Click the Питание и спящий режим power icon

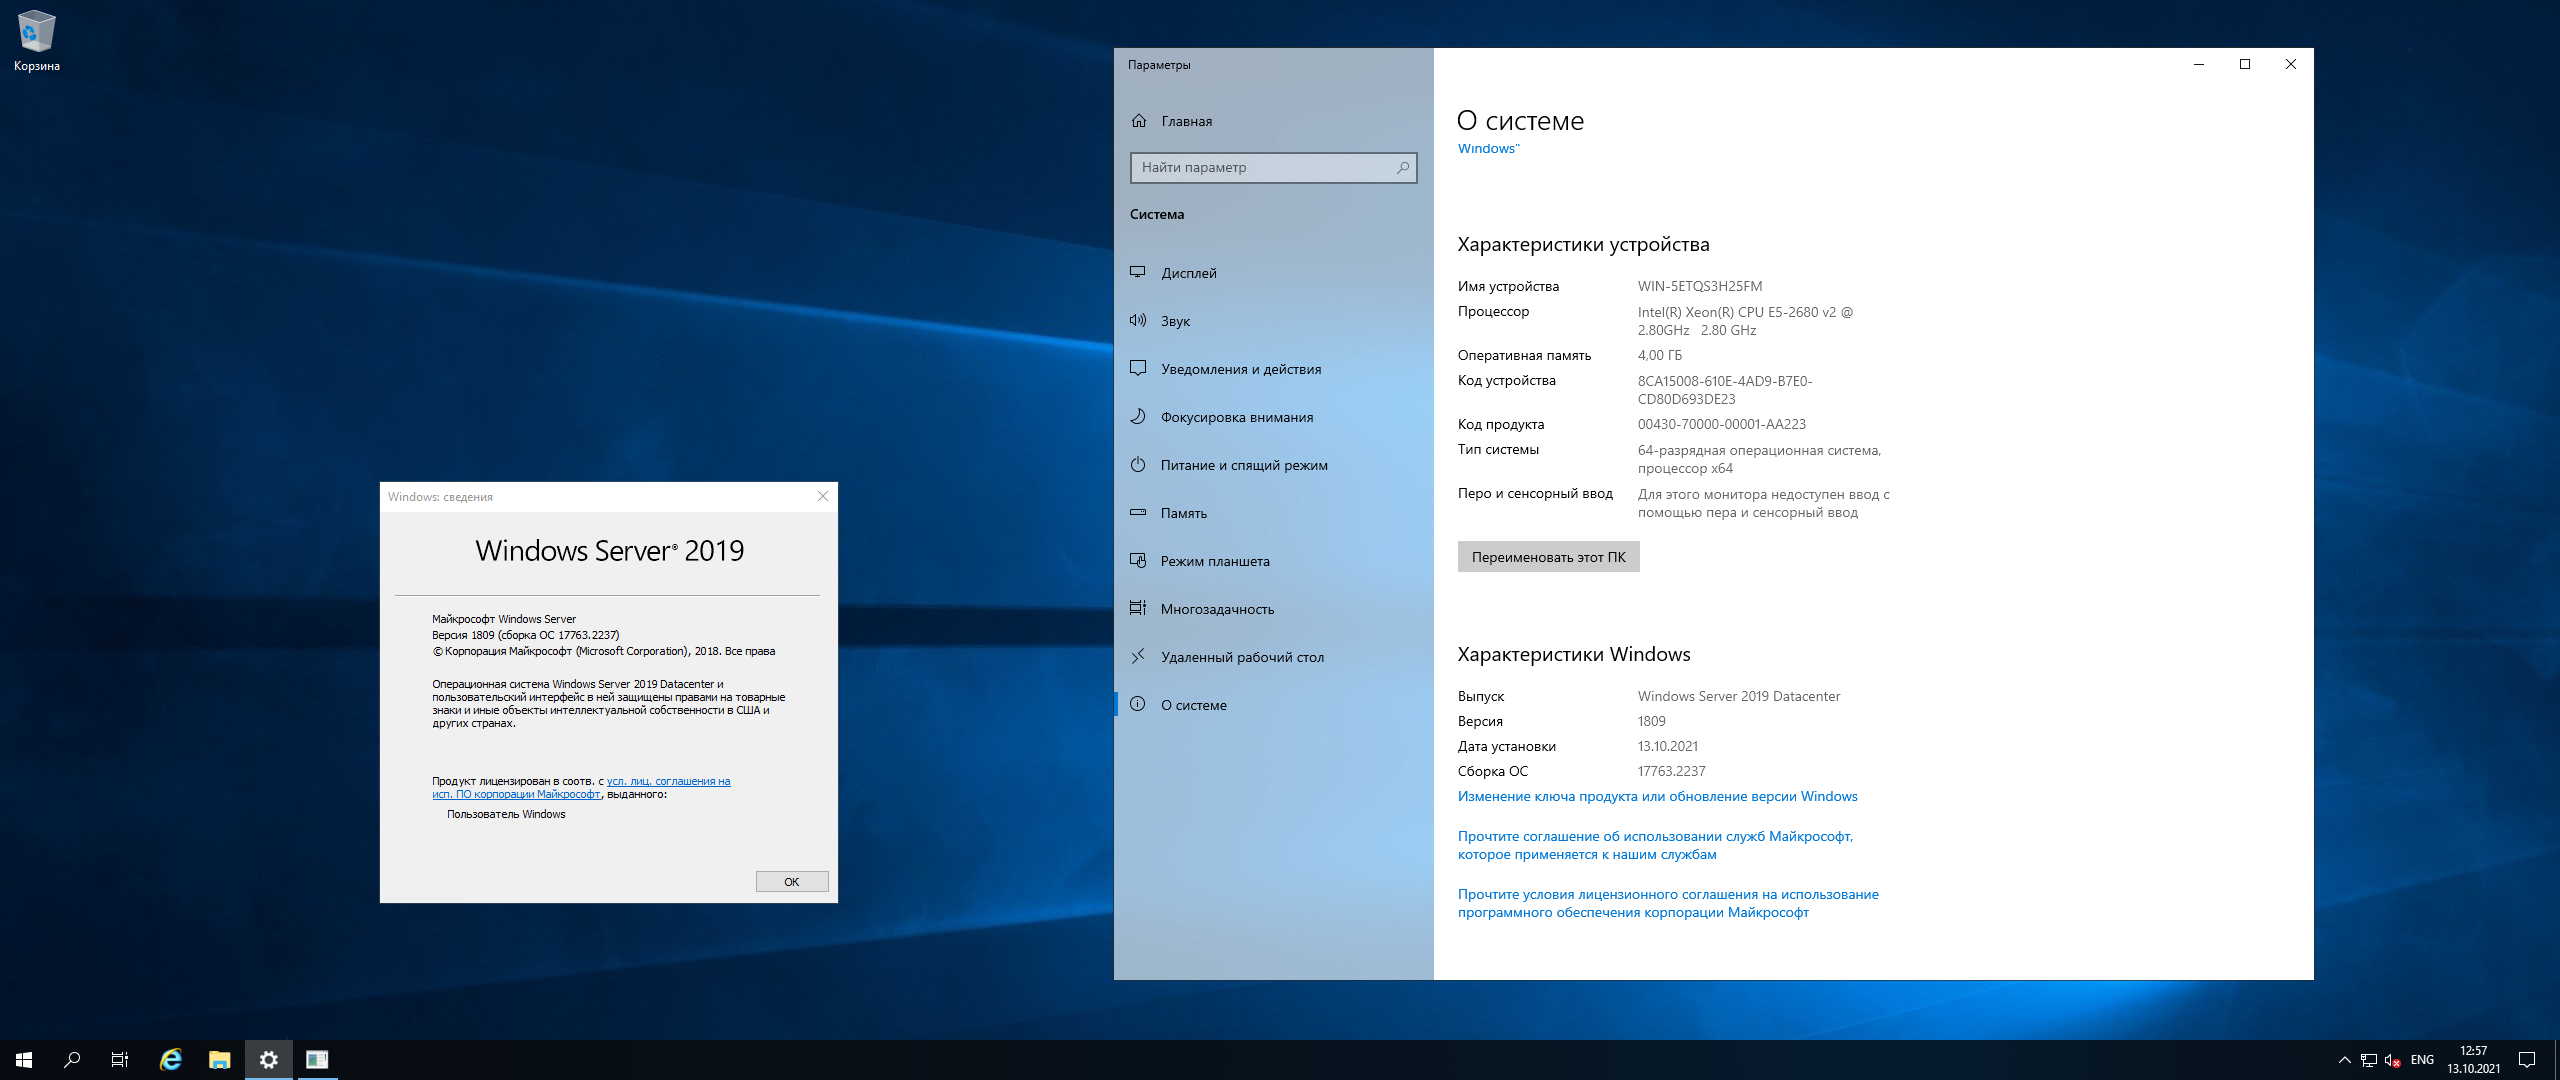pyautogui.click(x=1138, y=464)
